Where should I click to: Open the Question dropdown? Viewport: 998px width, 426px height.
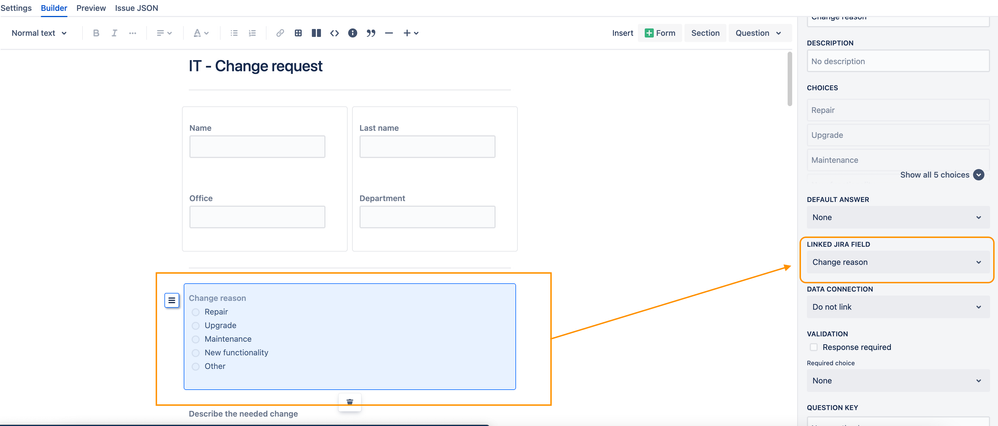point(759,33)
